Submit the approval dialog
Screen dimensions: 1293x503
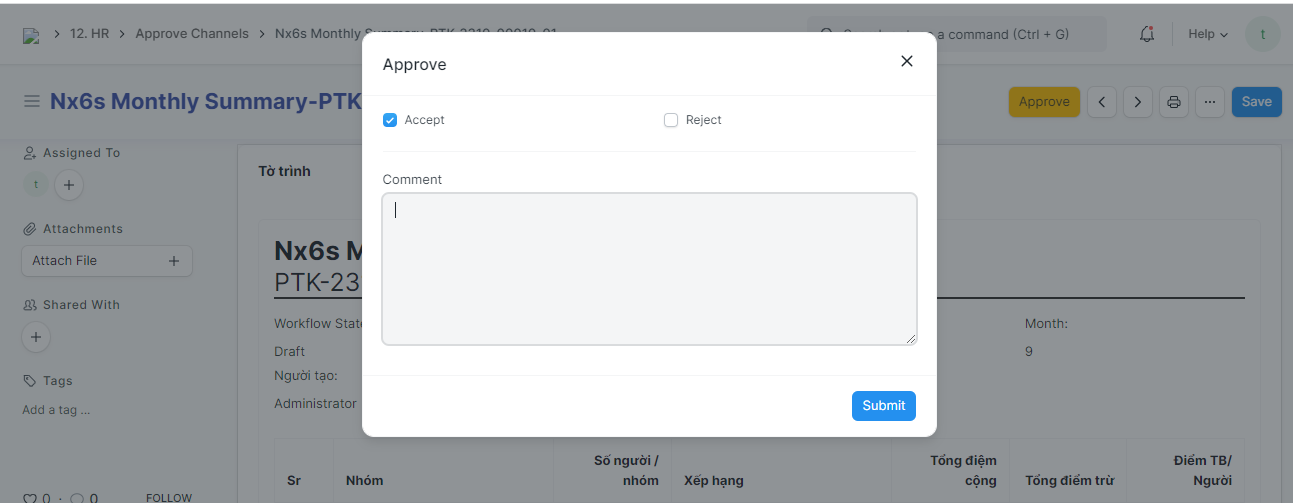click(883, 405)
